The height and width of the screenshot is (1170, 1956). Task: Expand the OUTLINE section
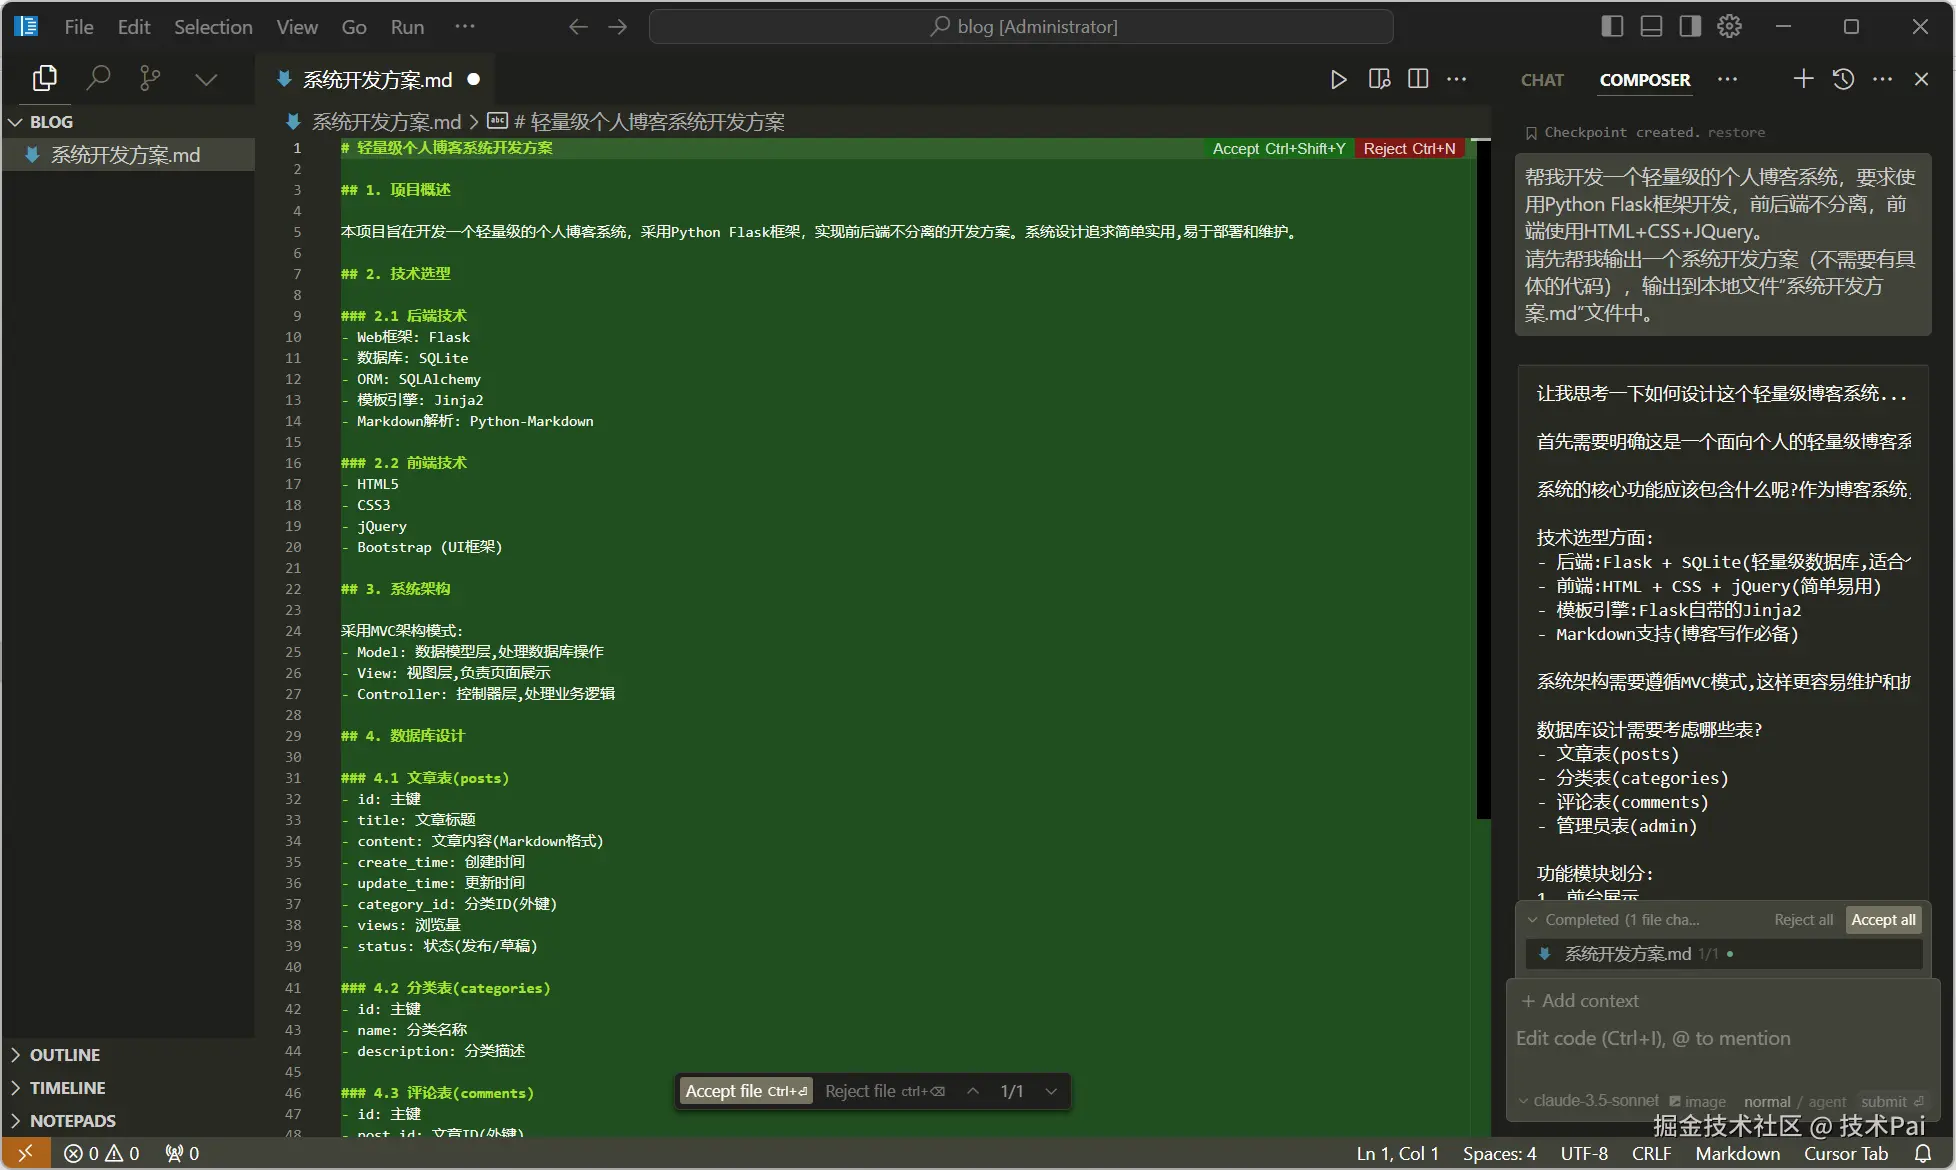64,1055
